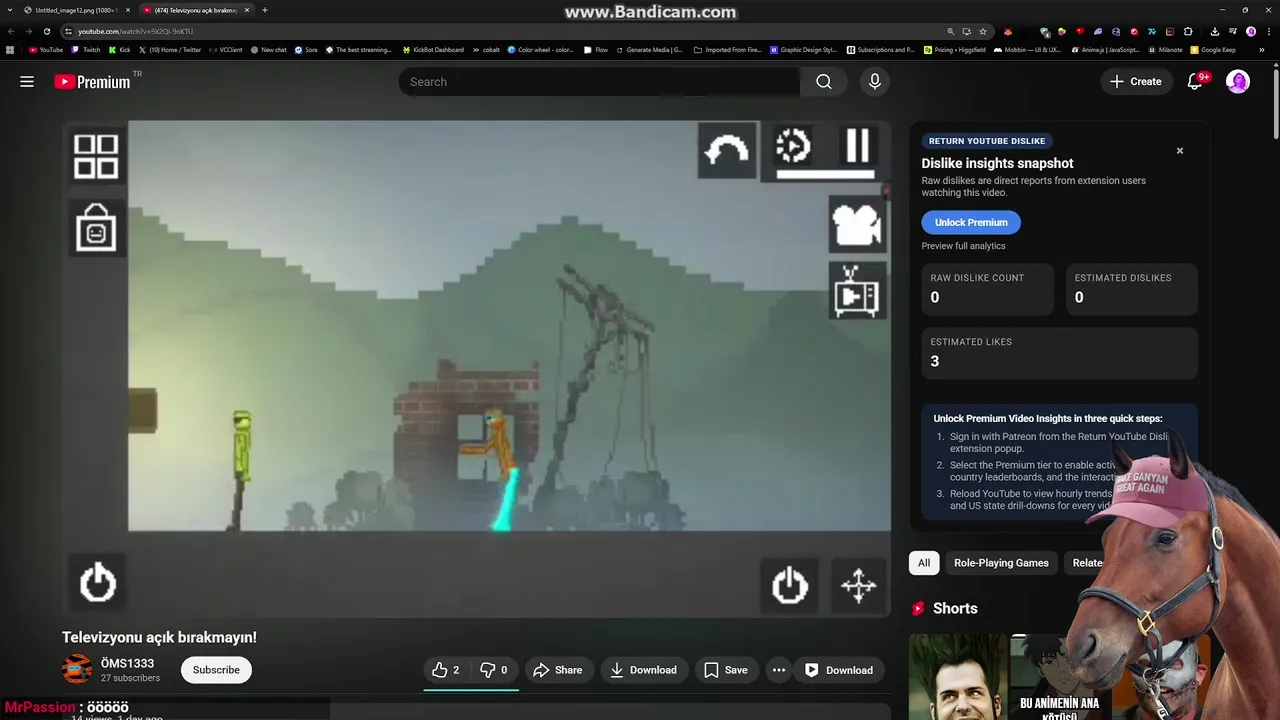Close the Dislike insights snapshot panel
The image size is (1280, 720).
pos(1180,151)
